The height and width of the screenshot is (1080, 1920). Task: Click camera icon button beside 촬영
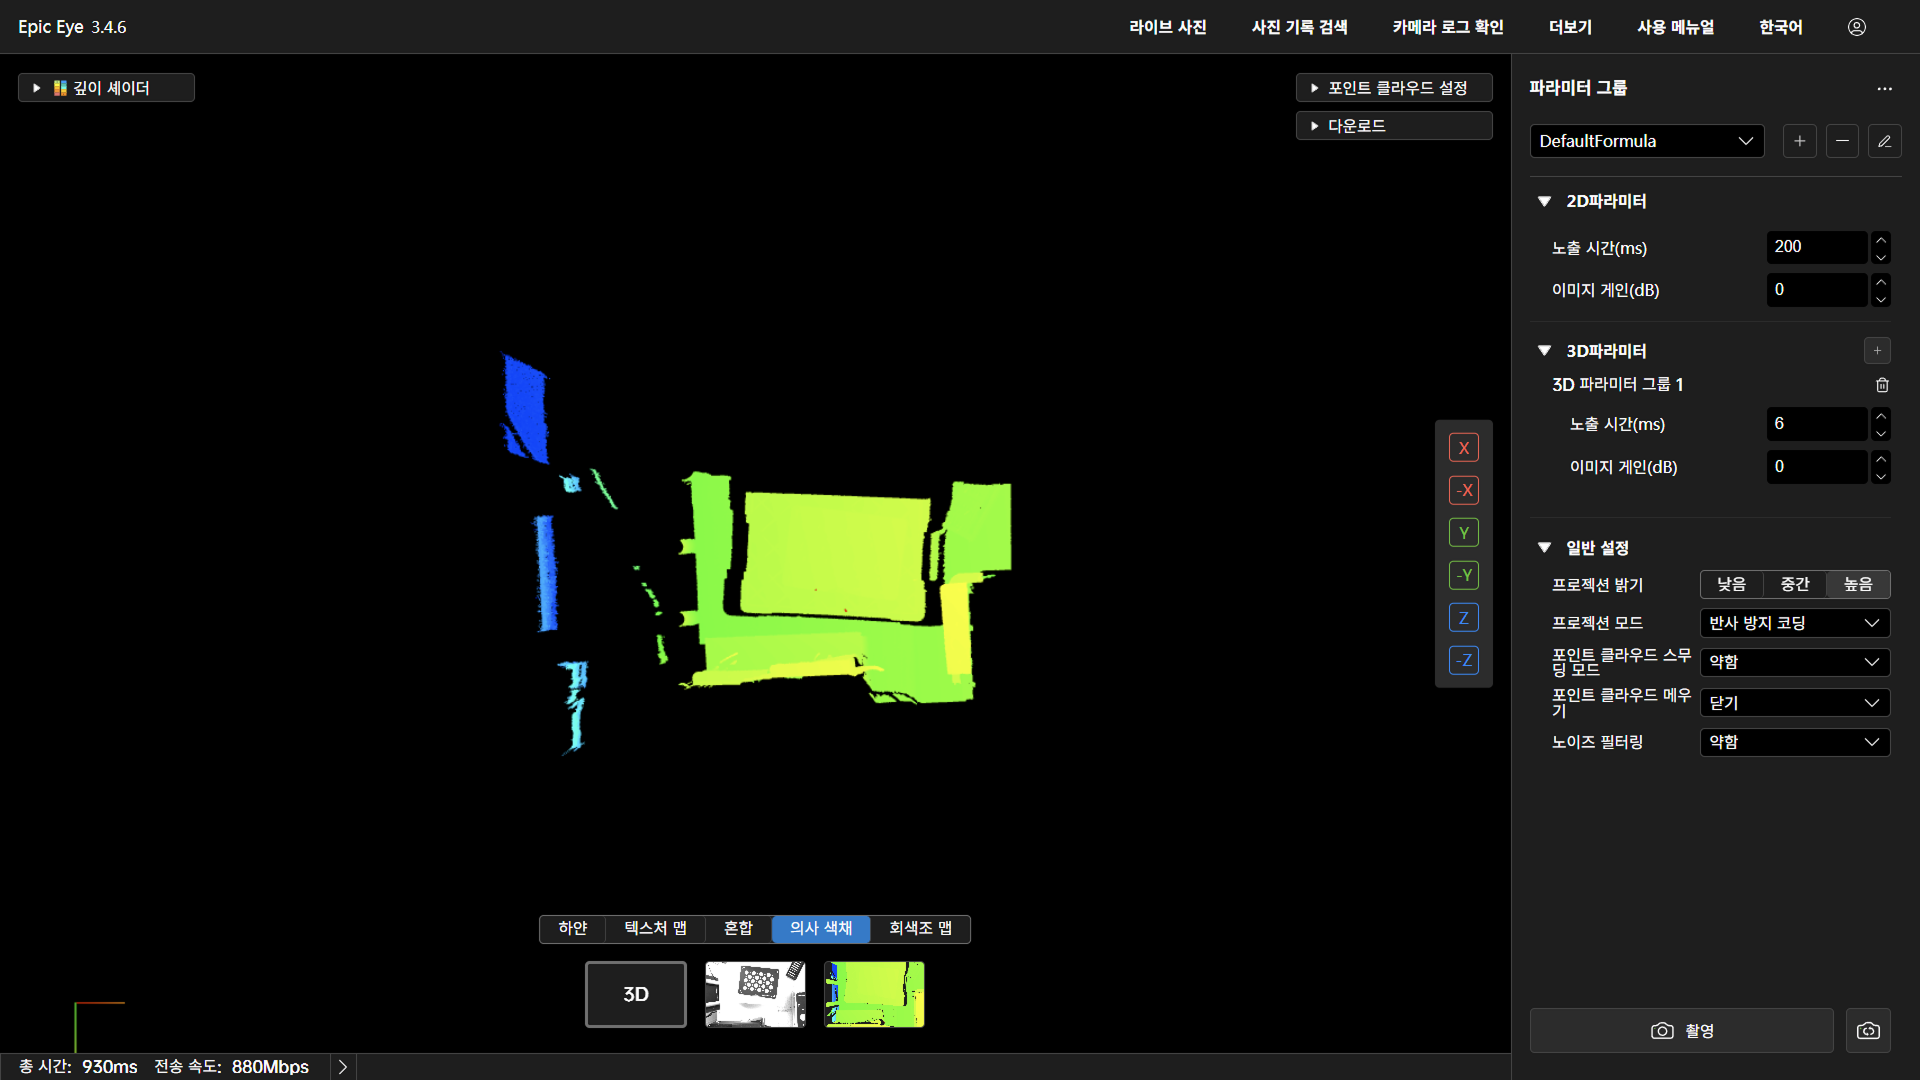click(1868, 1031)
